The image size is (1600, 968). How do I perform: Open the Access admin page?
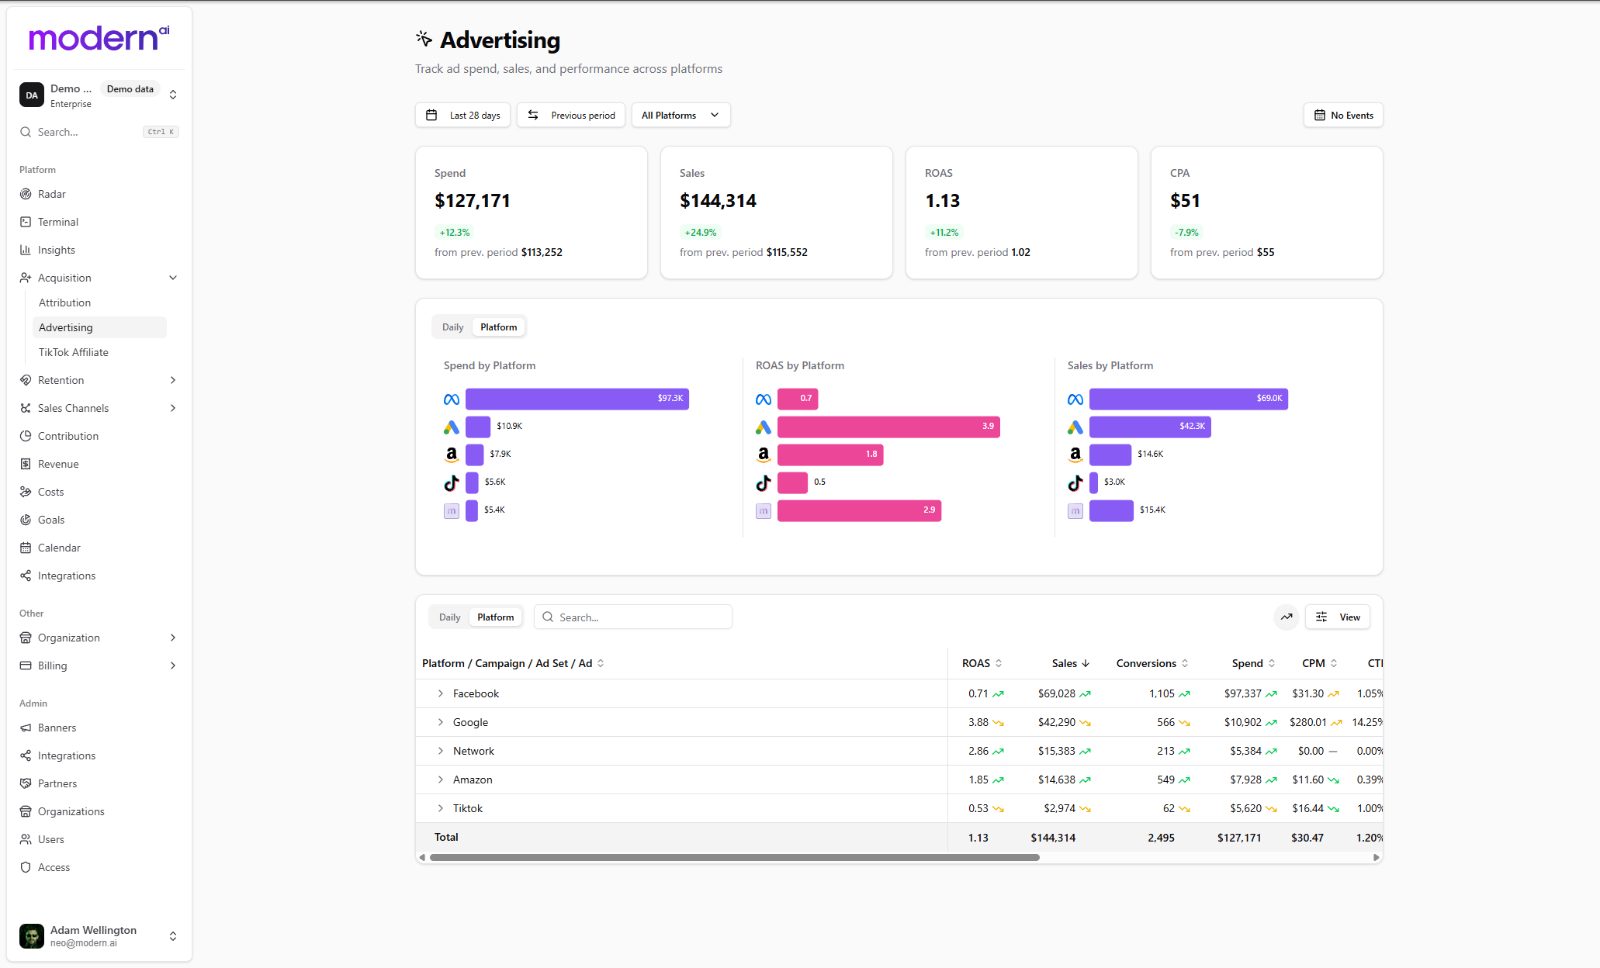[54, 868]
